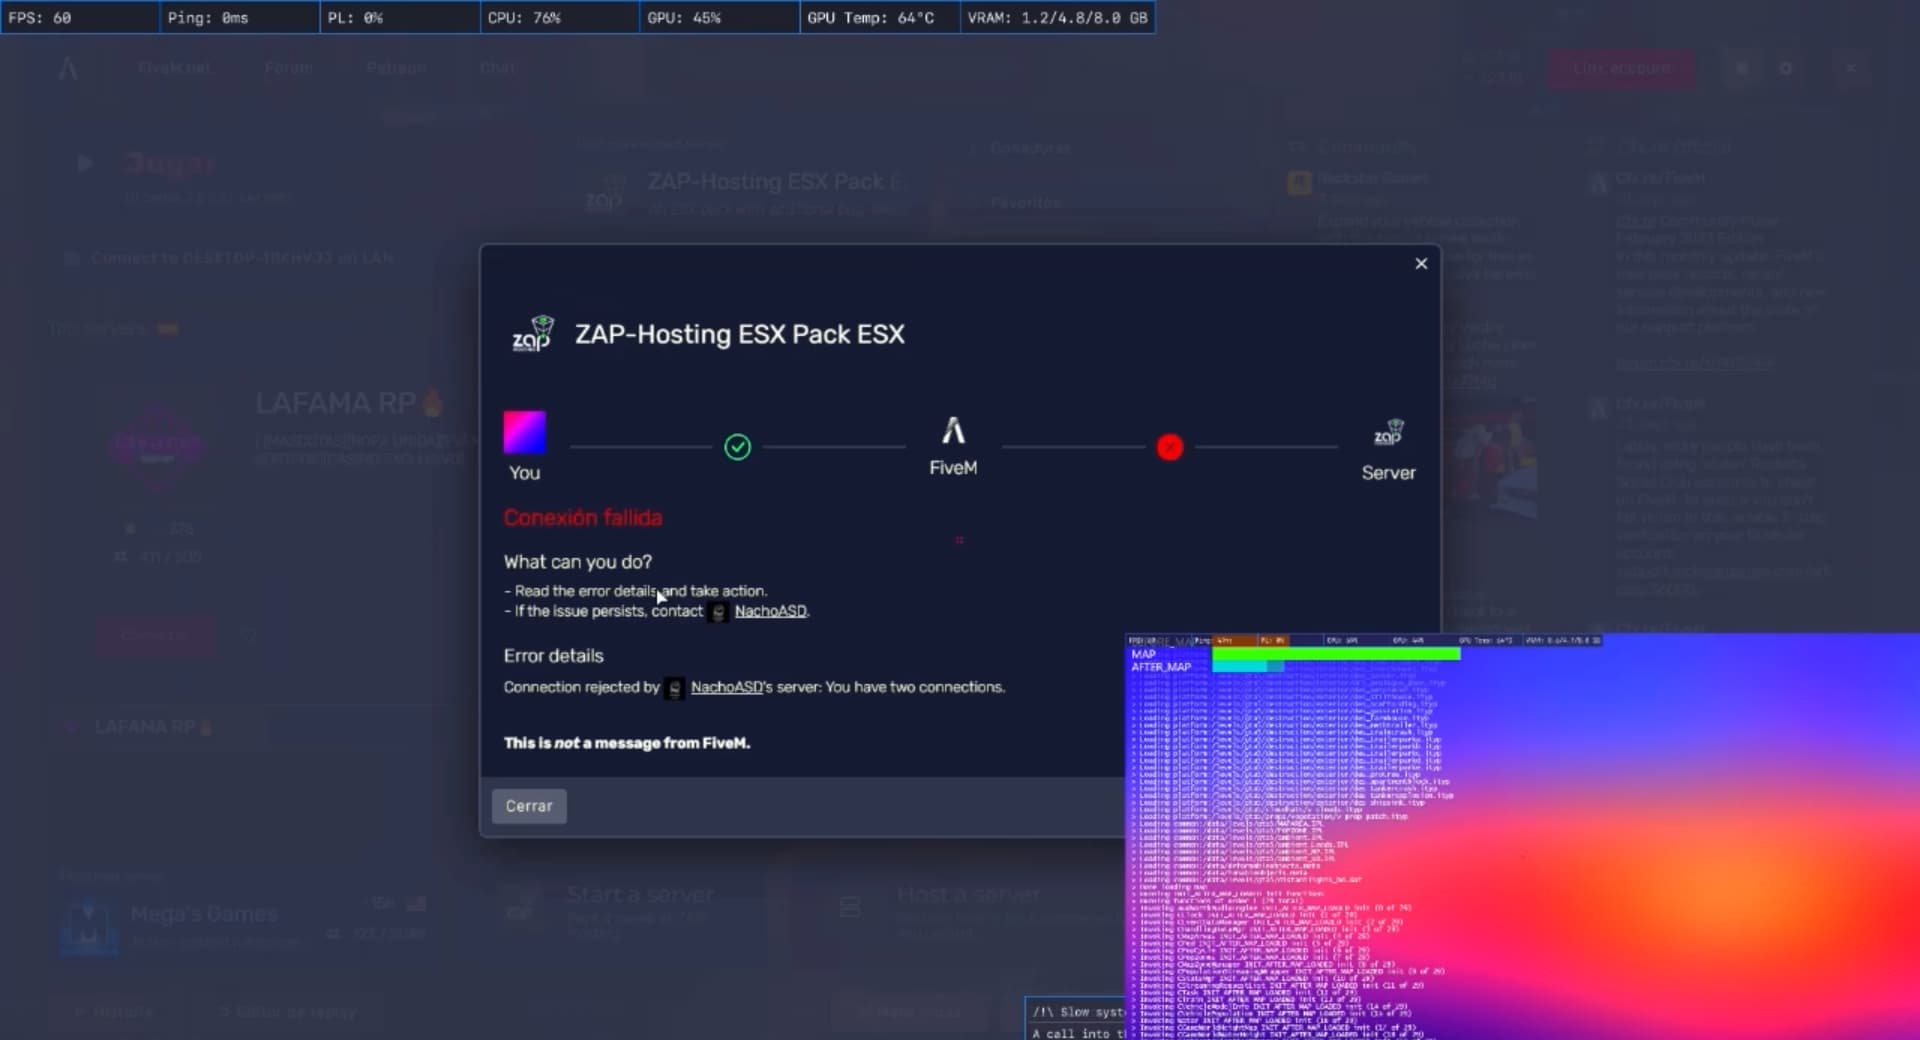This screenshot has width=1920, height=1040.
Task: Click 'Connect to DESKTOP' LAN entry in background
Action: [243, 258]
